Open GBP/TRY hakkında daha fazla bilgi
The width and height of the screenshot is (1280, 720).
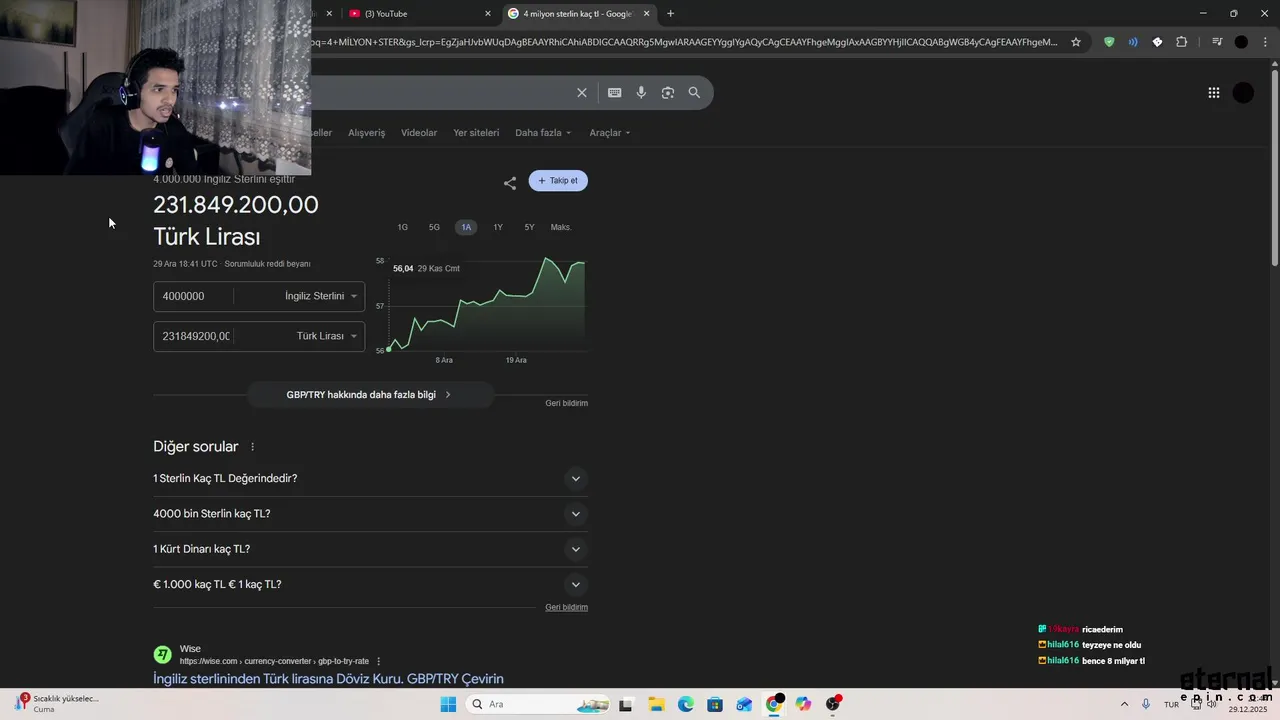click(370, 395)
